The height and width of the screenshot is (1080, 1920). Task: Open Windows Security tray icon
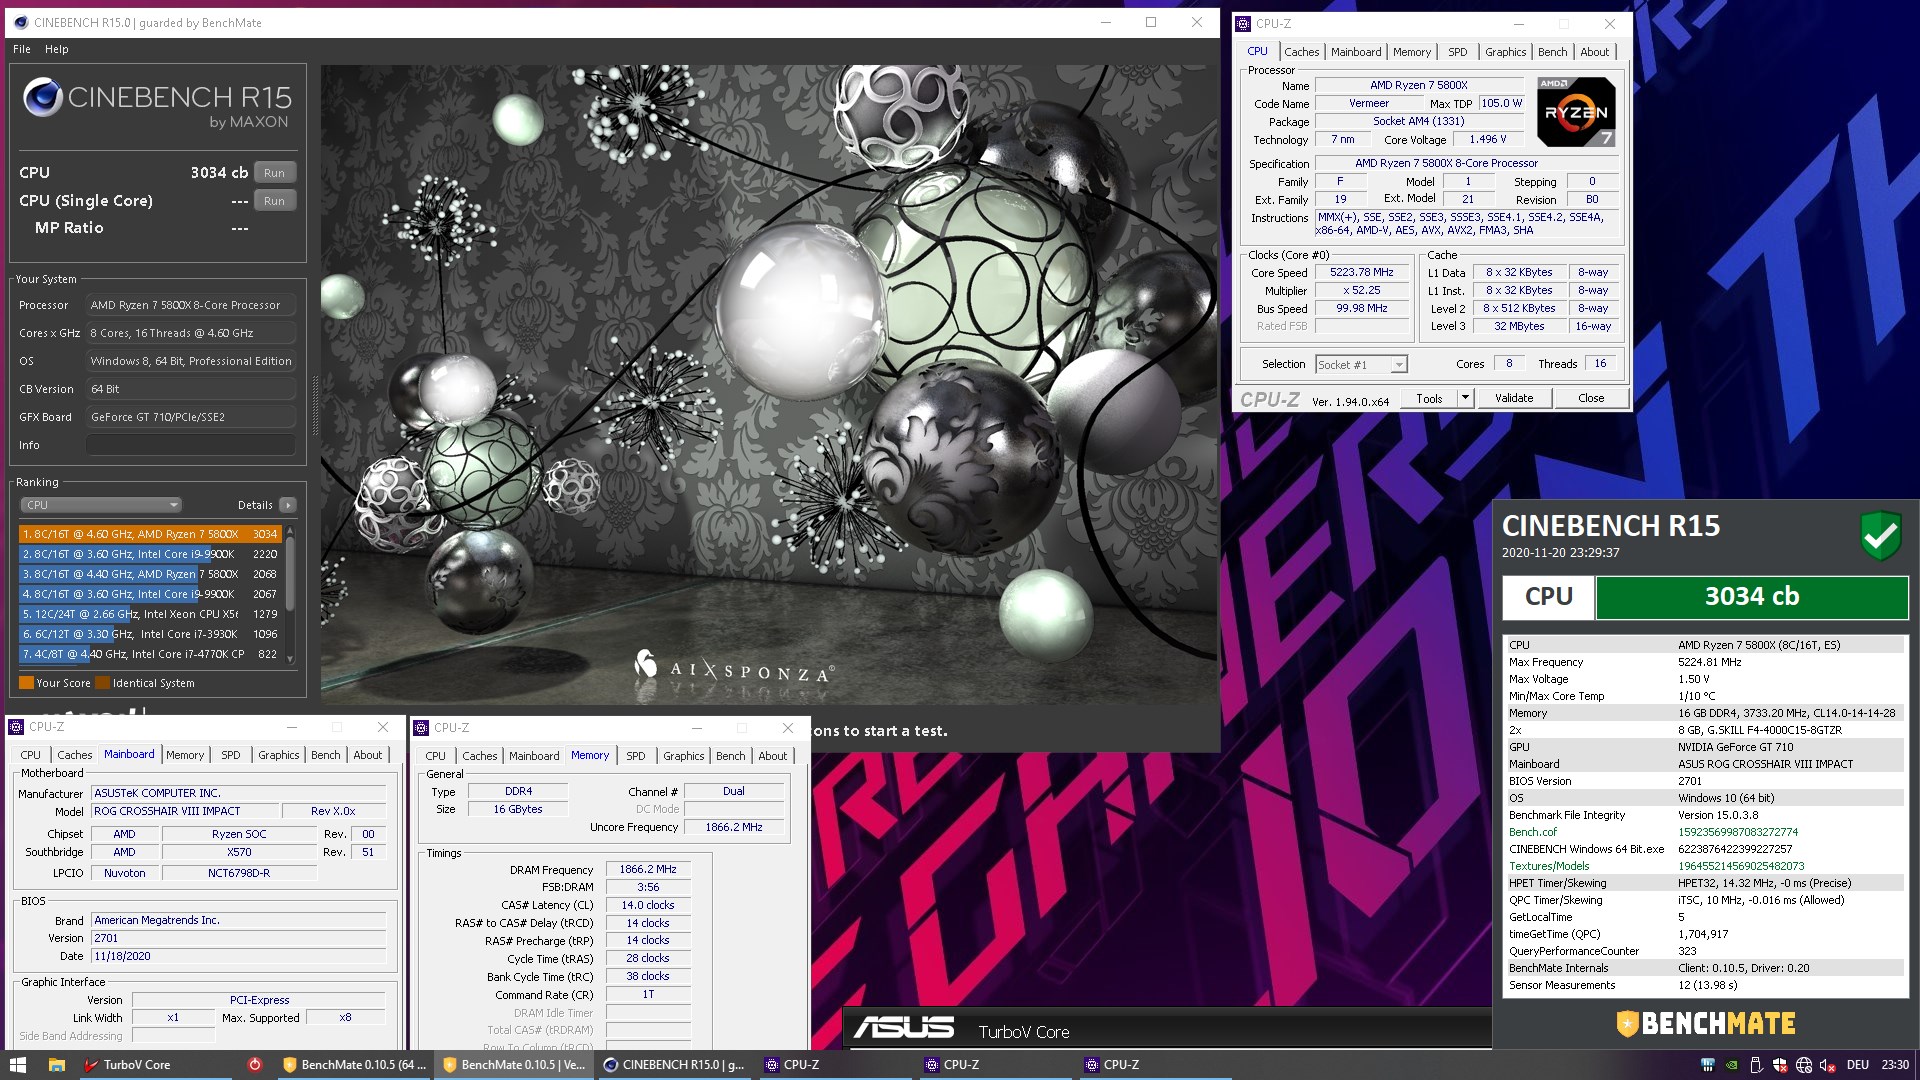[1780, 1065]
